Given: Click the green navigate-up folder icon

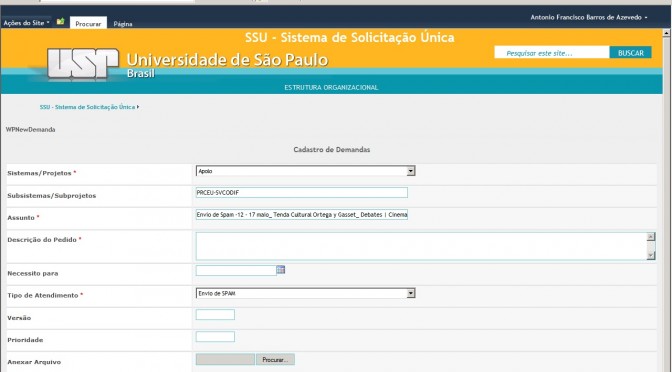Looking at the screenshot, I should (x=60, y=21).
